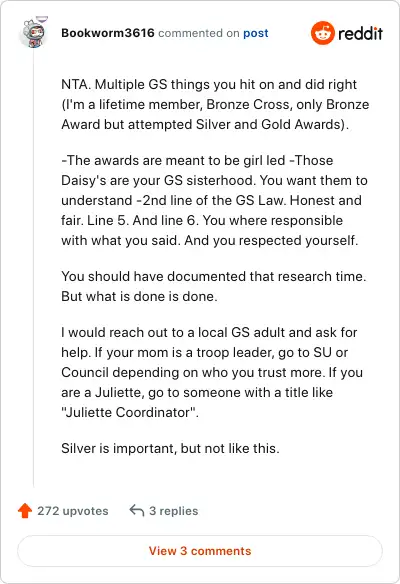Click Bookworm3616's avatar image
Viewport: 400px width, 584px height.
[x=34, y=33]
